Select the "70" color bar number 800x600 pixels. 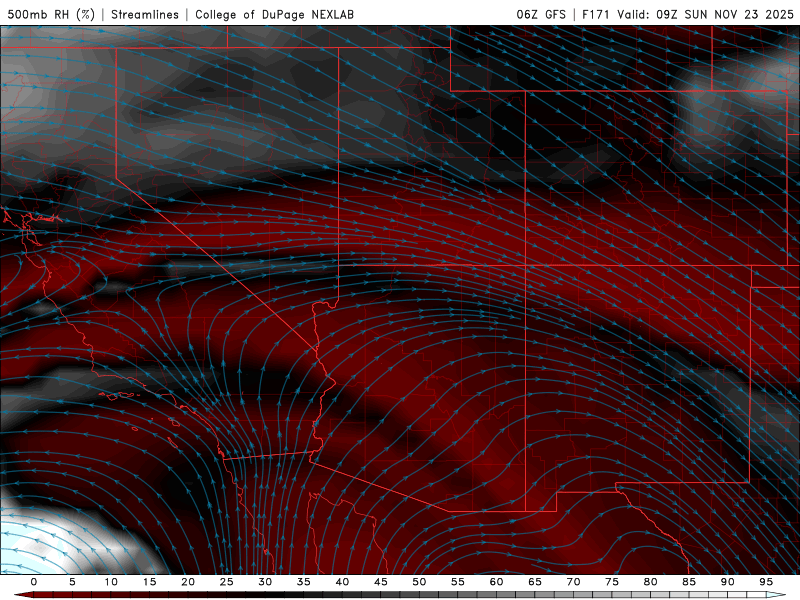pos(573,582)
